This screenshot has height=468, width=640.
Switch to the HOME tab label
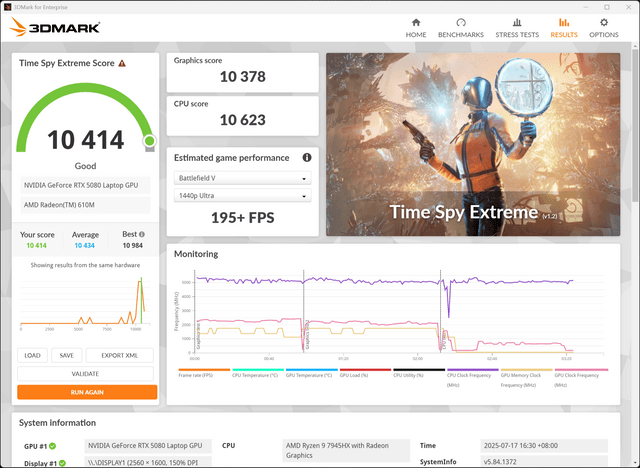[416, 35]
